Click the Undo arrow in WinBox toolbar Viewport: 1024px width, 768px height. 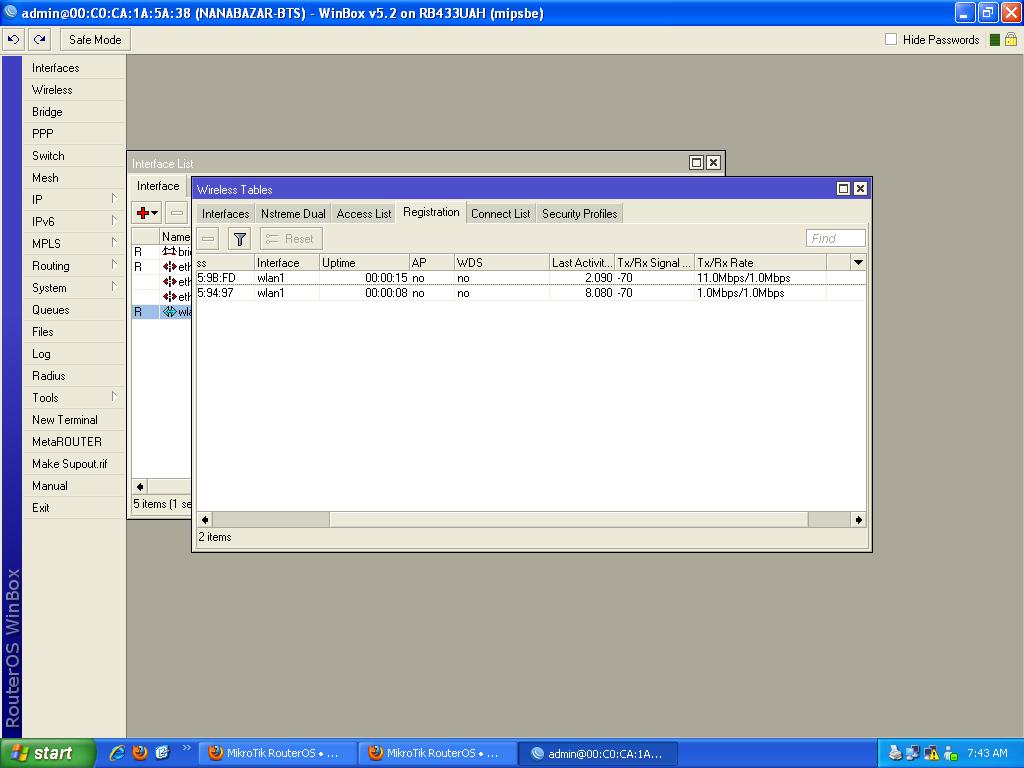(13, 40)
